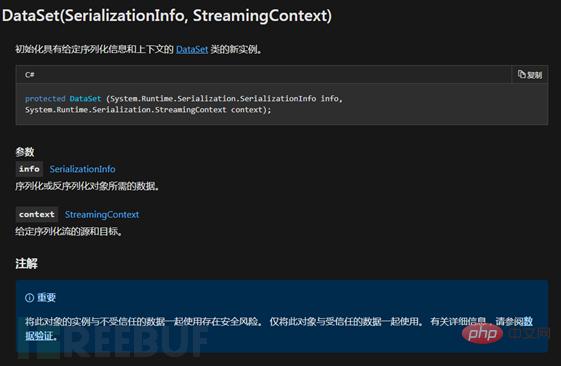Copy the C# code snippet

click(x=530, y=75)
